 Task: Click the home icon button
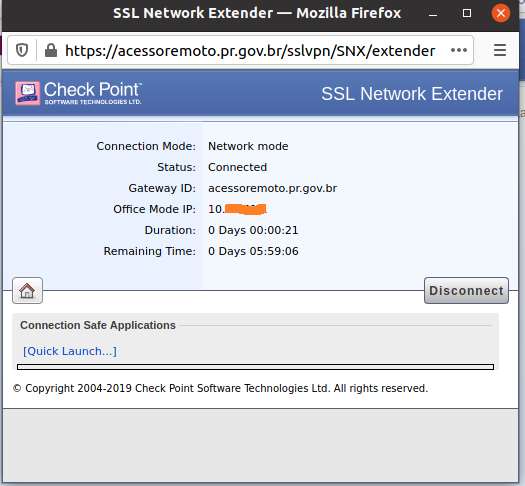(27, 291)
